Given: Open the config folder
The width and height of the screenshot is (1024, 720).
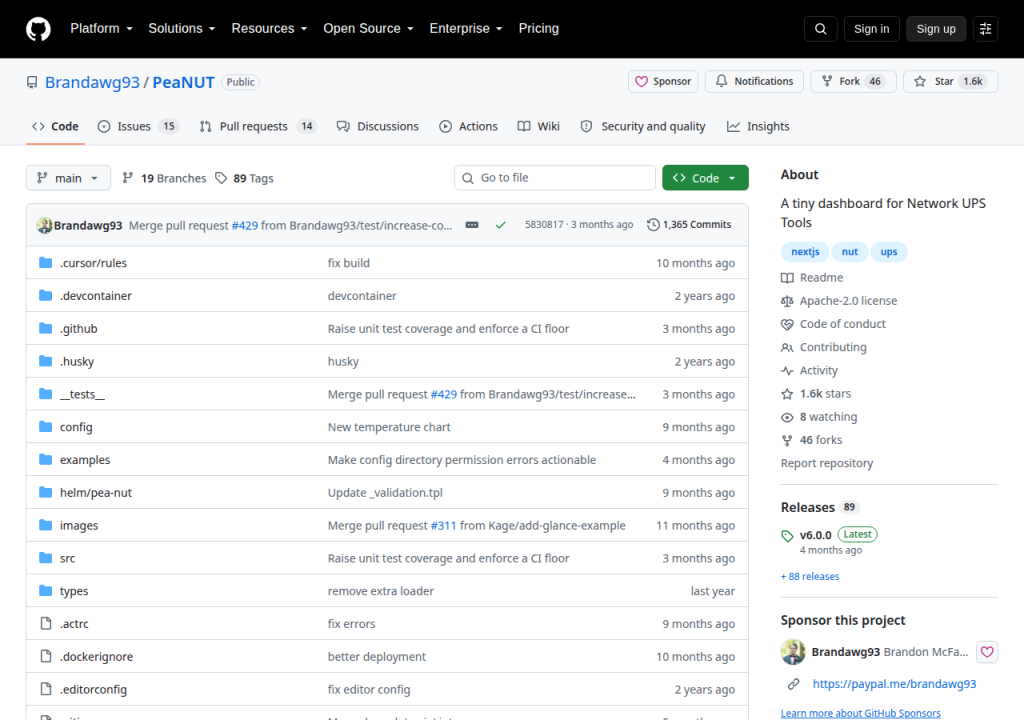Looking at the screenshot, I should click(x=76, y=427).
